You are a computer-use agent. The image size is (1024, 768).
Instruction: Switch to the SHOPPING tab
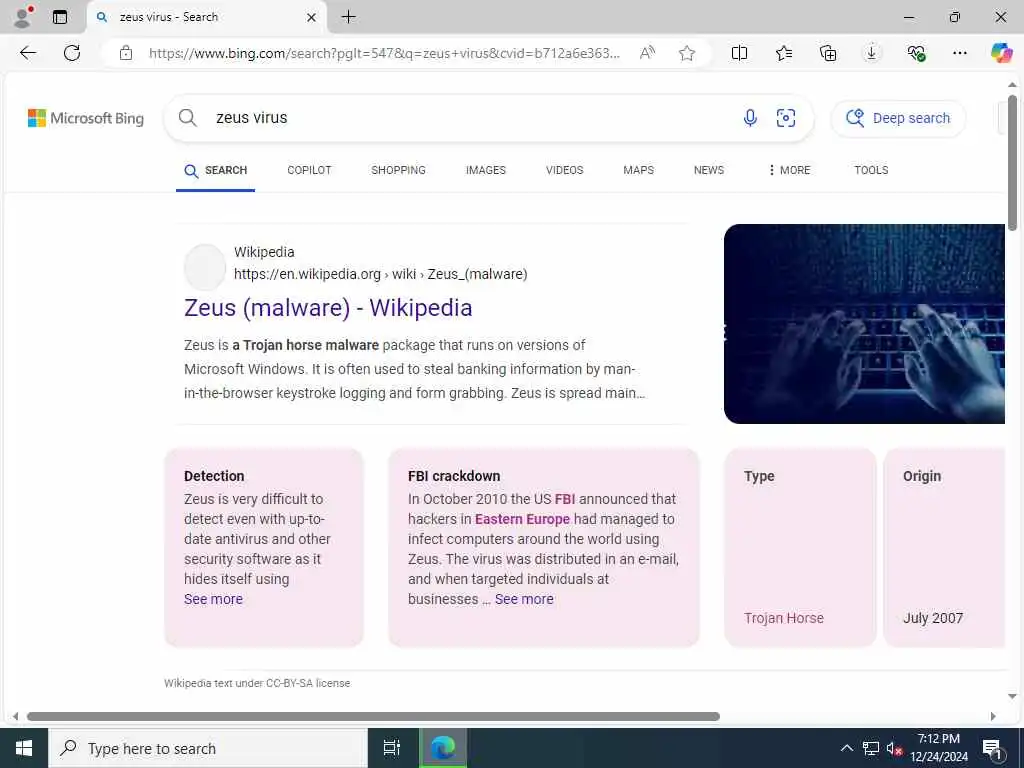point(398,170)
